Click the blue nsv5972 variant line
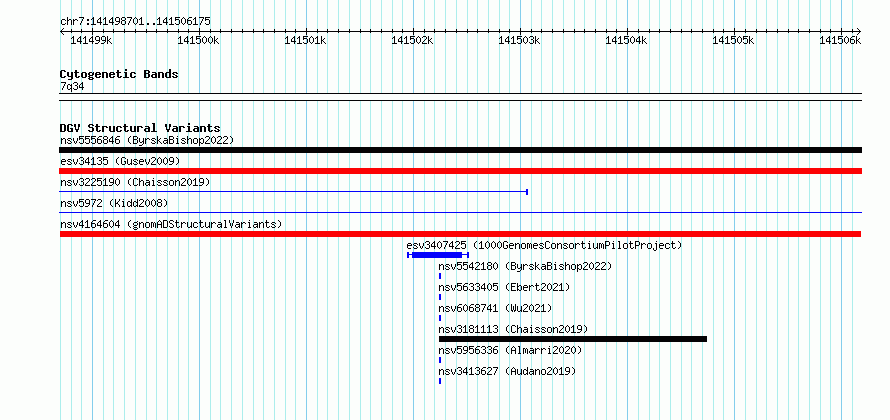The width and height of the screenshot is (890, 420). [460, 213]
